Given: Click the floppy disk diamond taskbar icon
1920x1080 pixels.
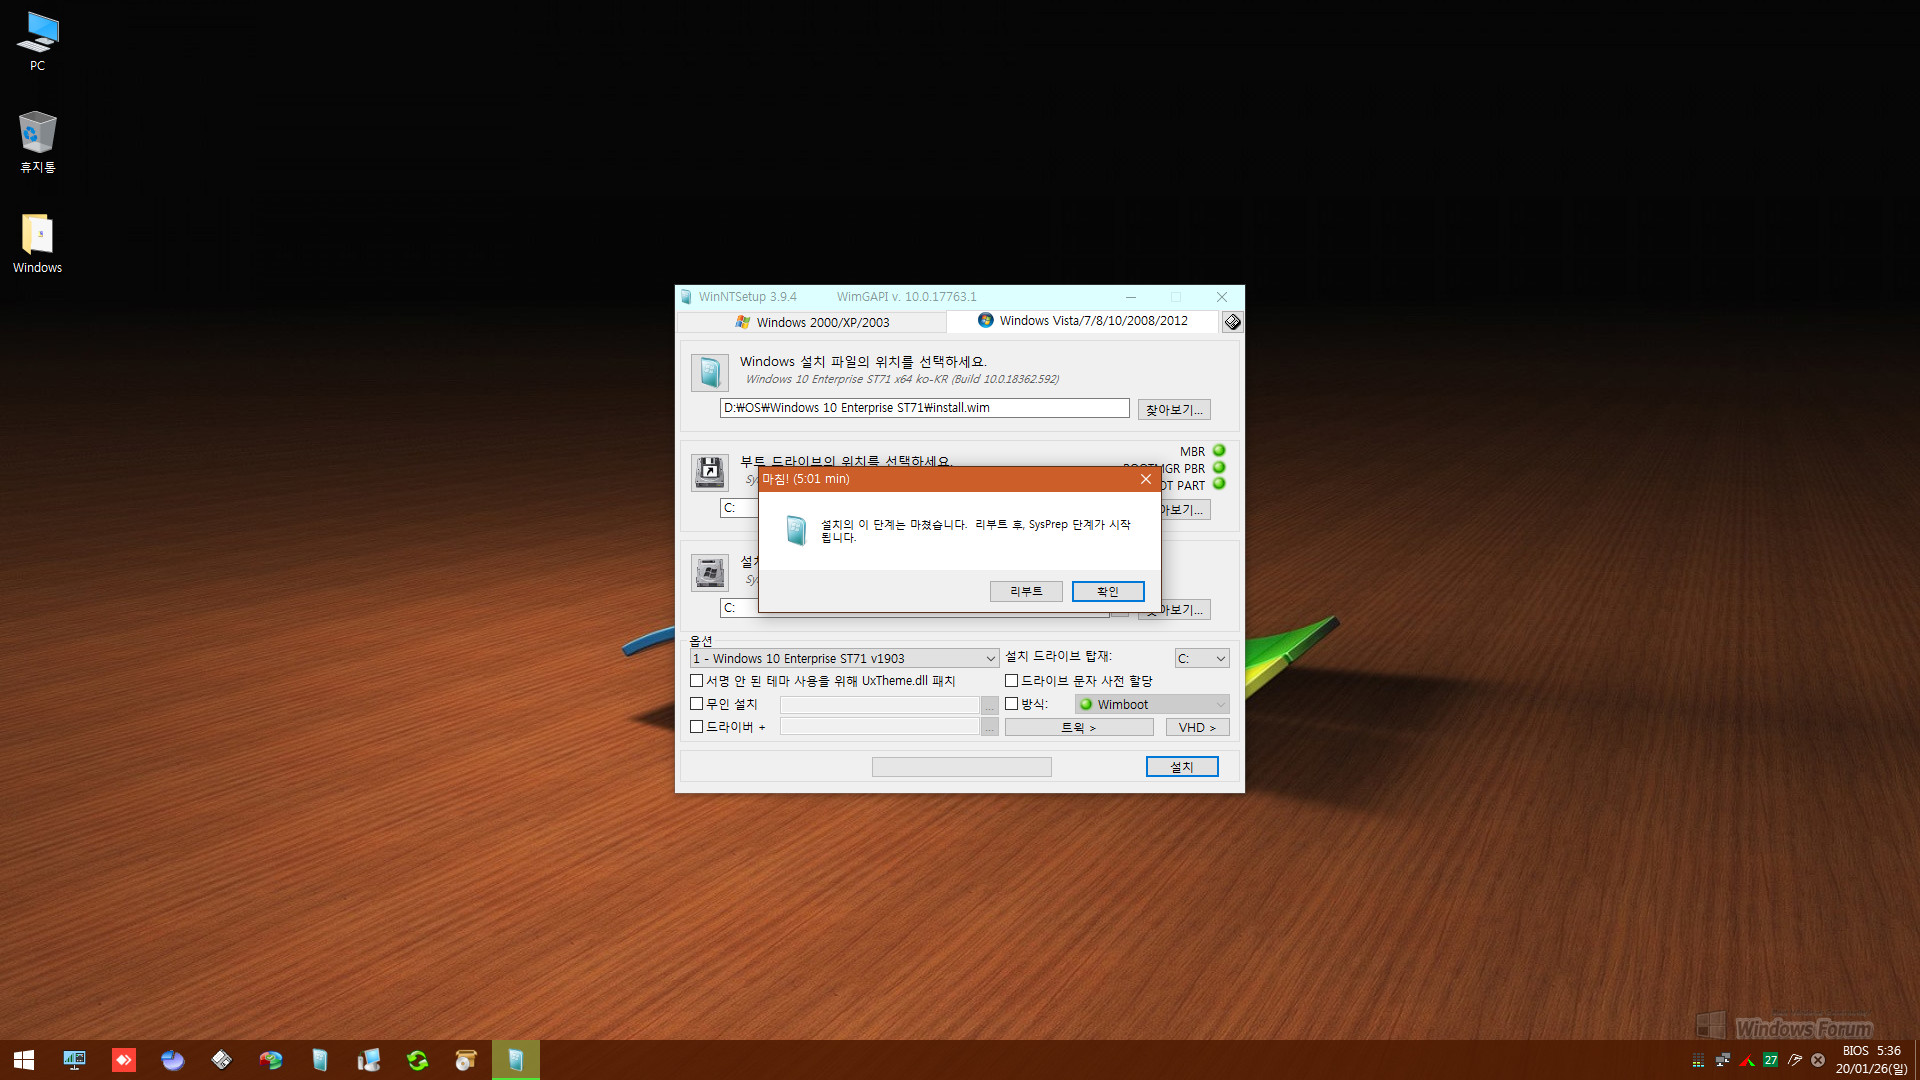Looking at the screenshot, I should click(221, 1060).
